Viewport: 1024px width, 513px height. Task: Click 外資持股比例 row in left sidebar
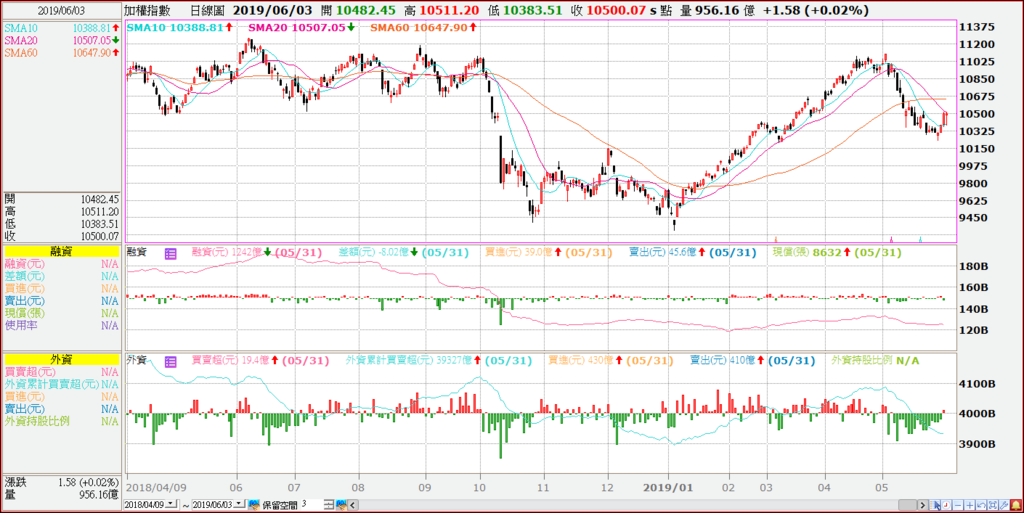(61, 421)
